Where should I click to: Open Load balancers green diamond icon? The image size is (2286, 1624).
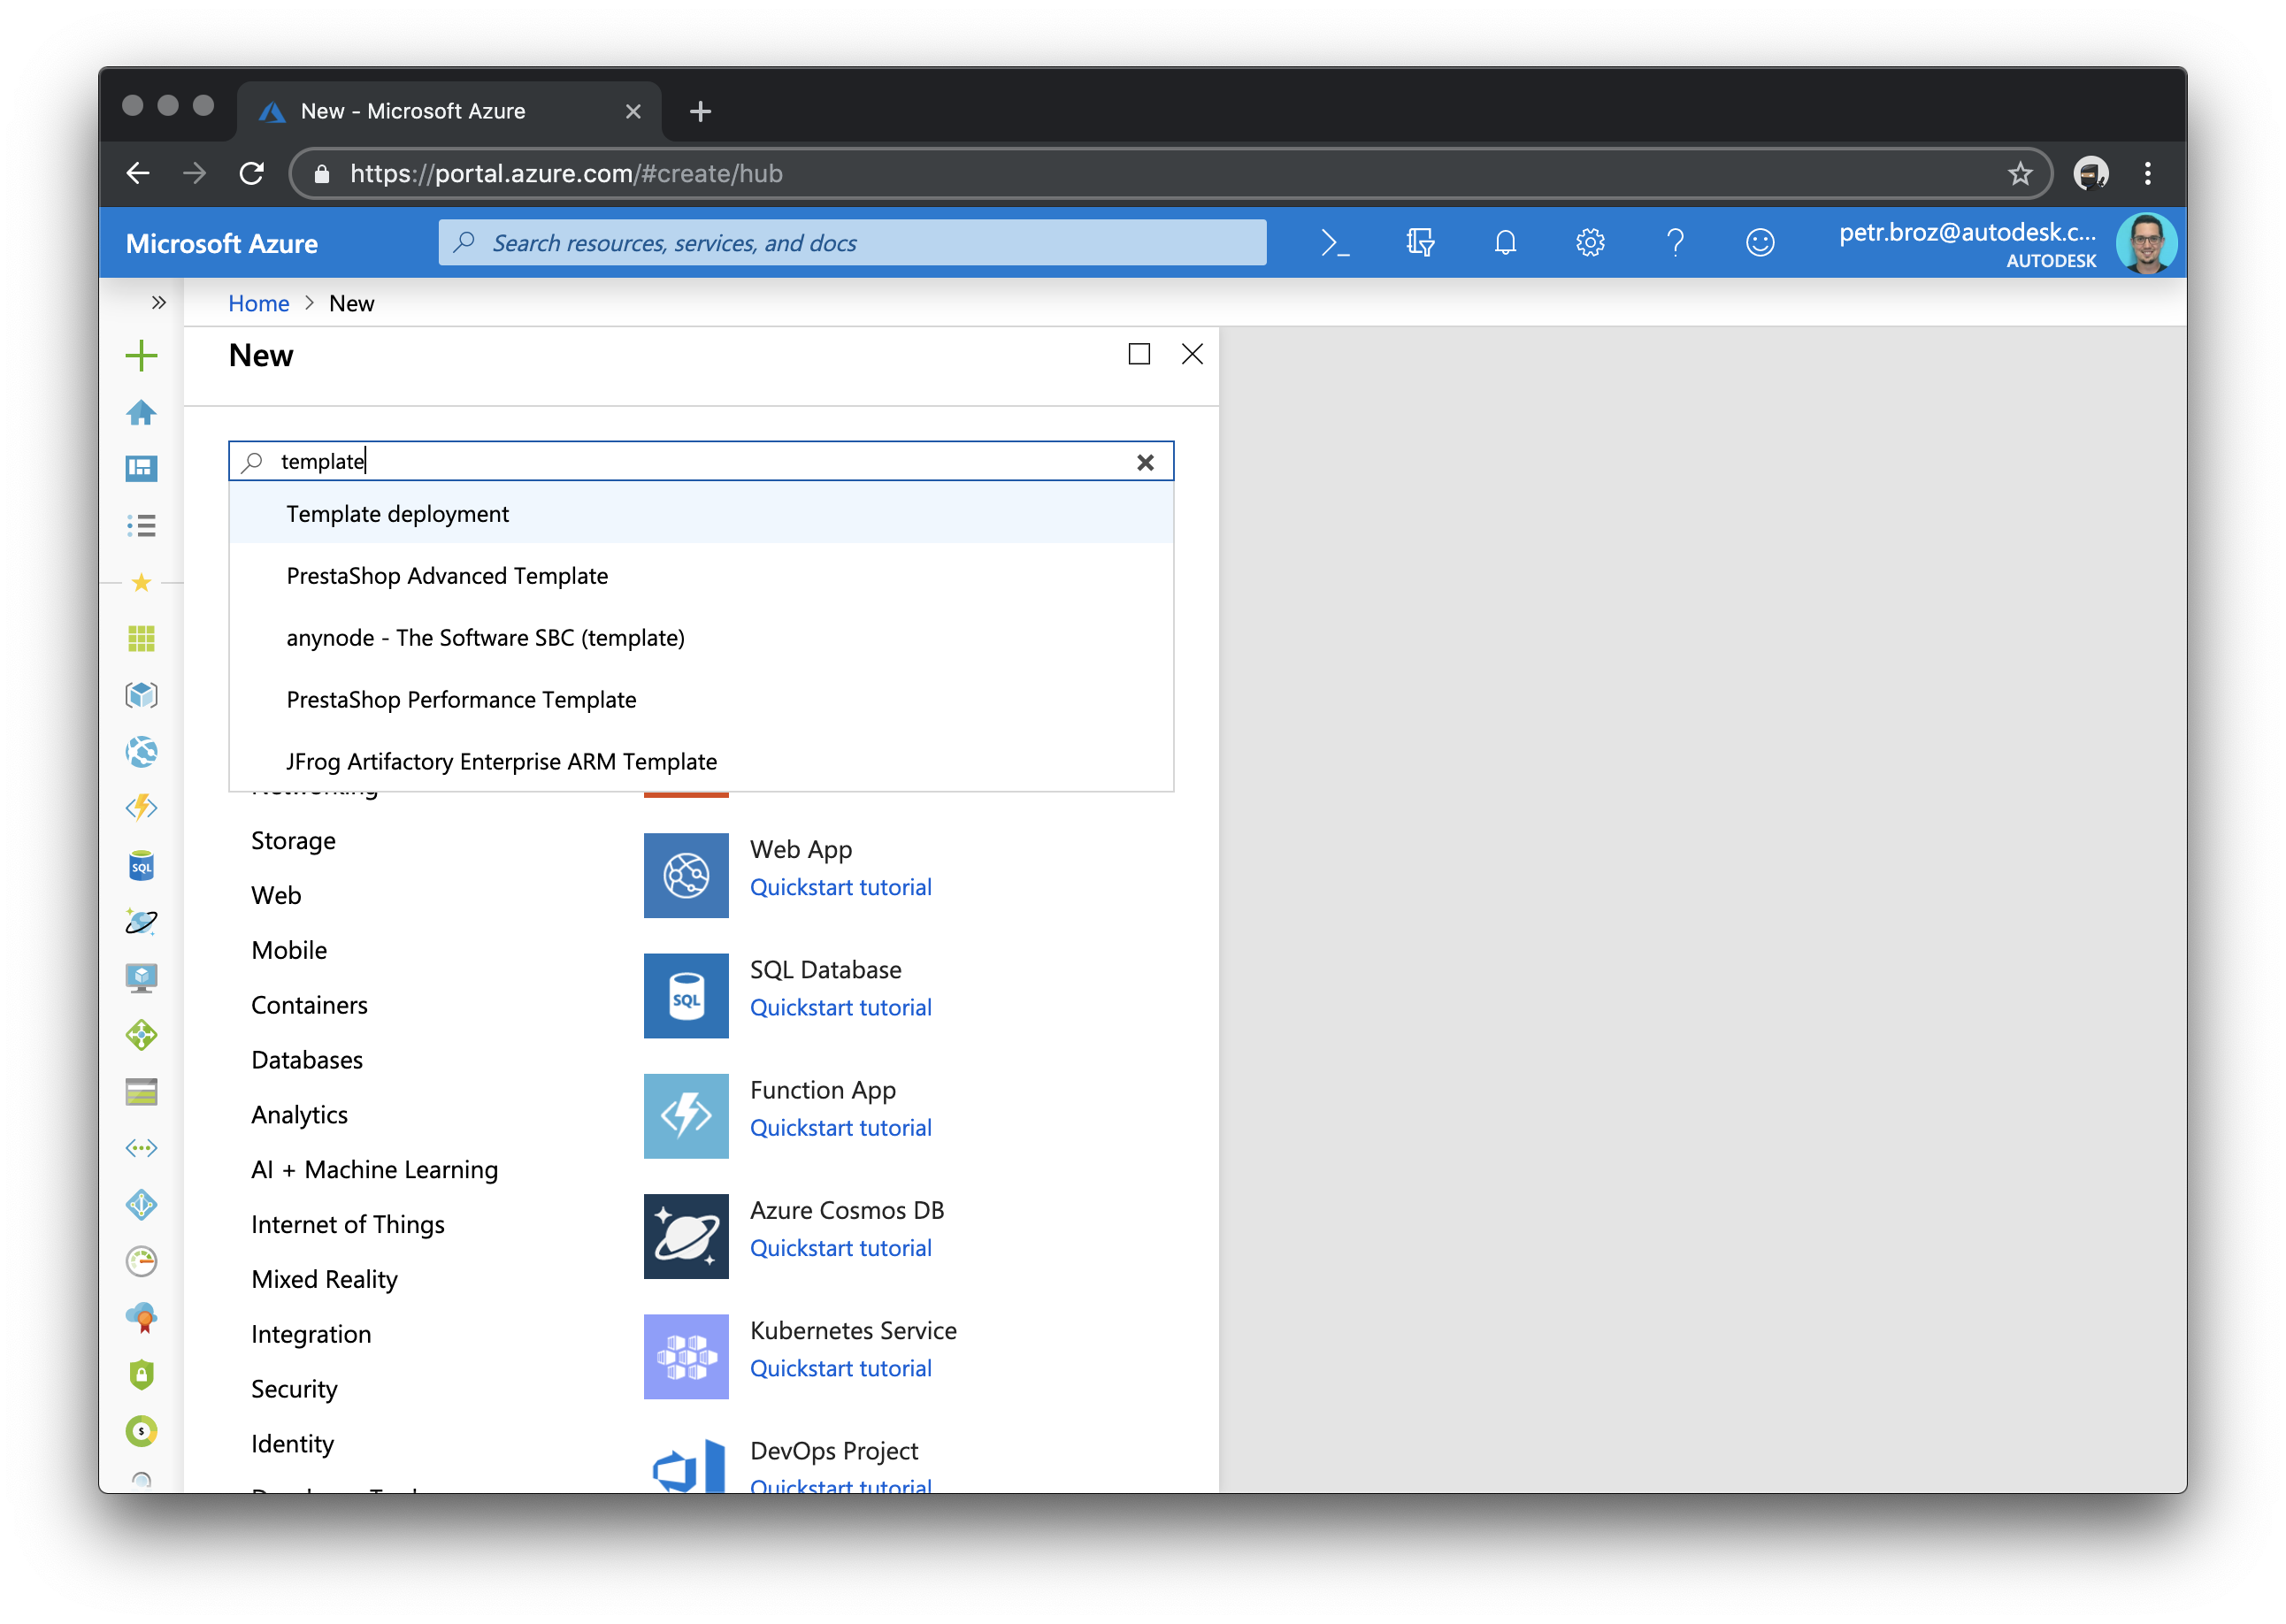click(x=141, y=1035)
